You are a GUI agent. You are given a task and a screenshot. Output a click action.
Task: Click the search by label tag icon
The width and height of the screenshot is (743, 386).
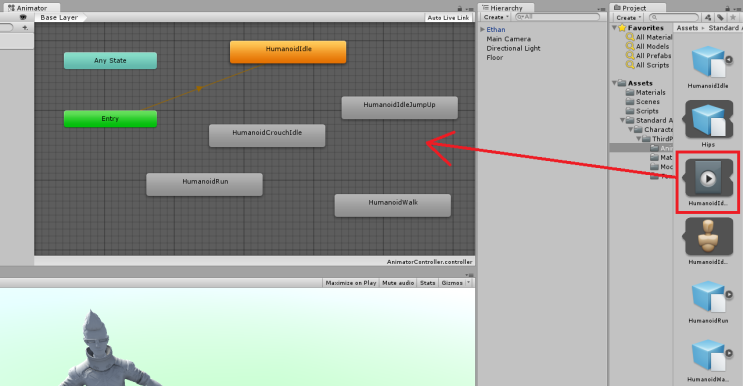(720, 18)
